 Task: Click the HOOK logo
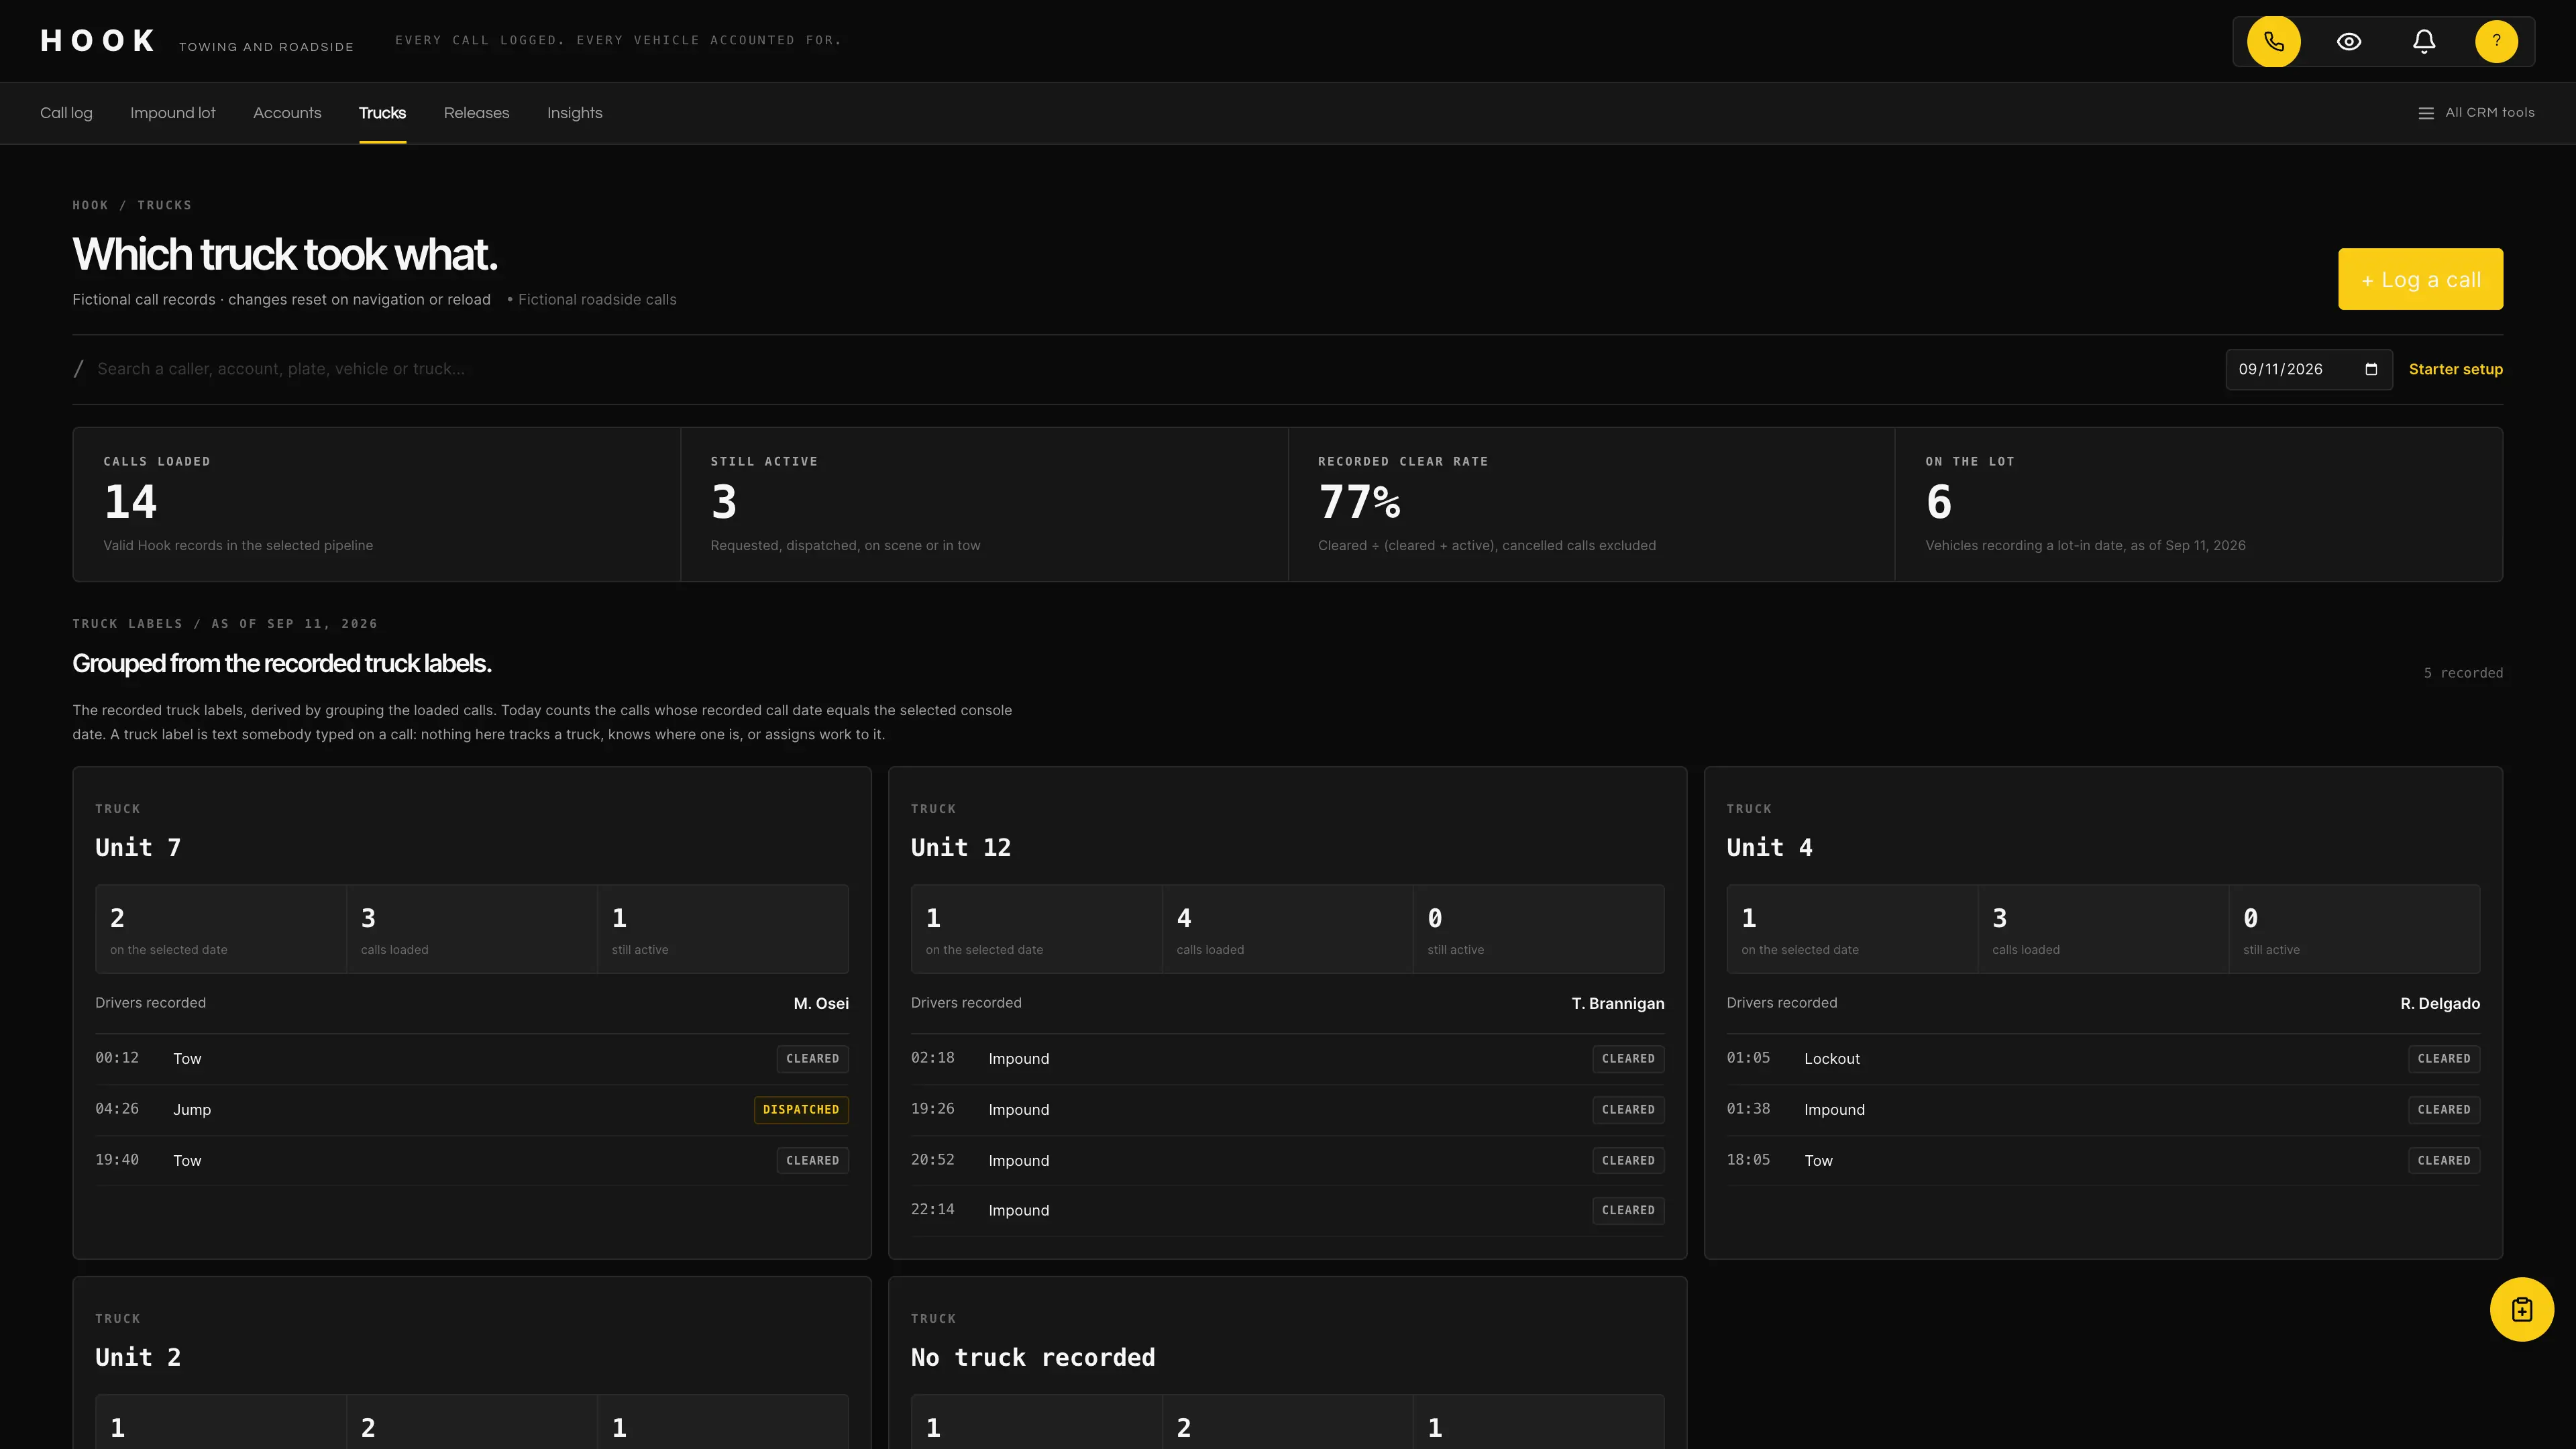pos(98,41)
